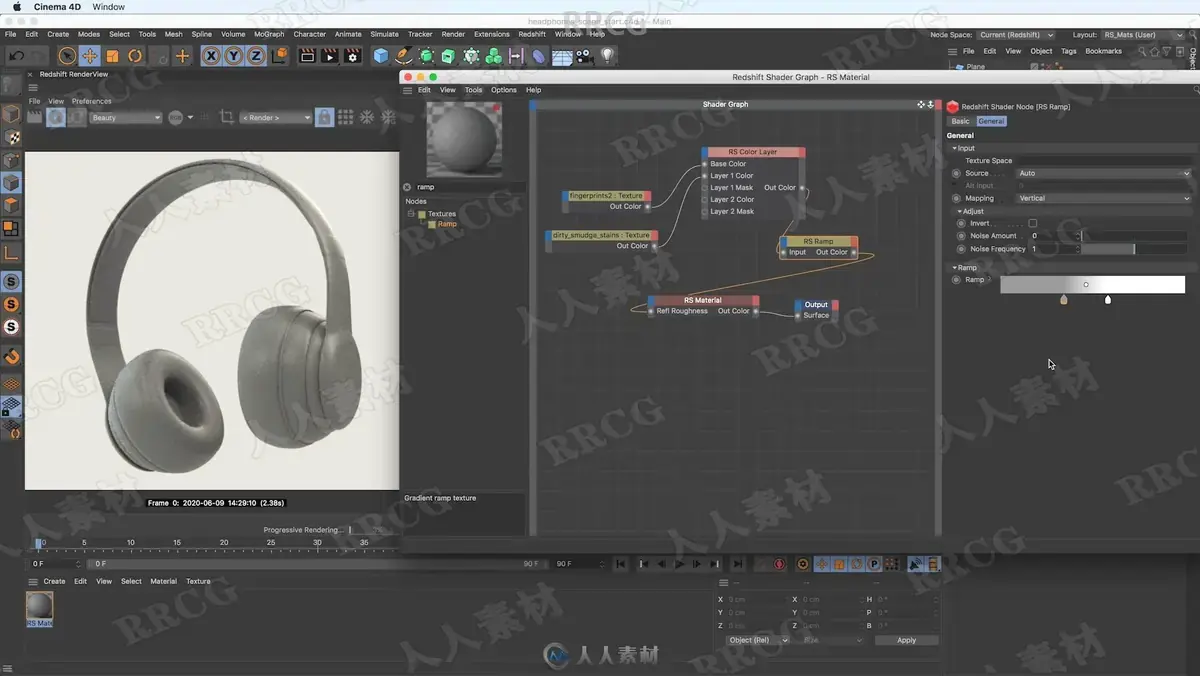Click the Undo arrow icon
This screenshot has height=676, width=1200.
click(17, 56)
